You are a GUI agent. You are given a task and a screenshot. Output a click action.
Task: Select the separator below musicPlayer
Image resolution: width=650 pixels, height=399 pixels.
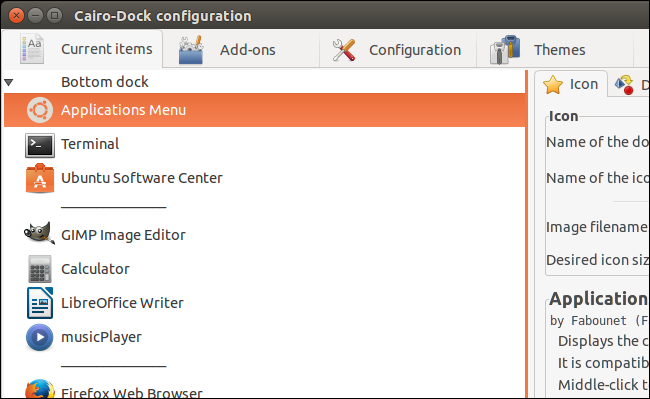pos(114,366)
